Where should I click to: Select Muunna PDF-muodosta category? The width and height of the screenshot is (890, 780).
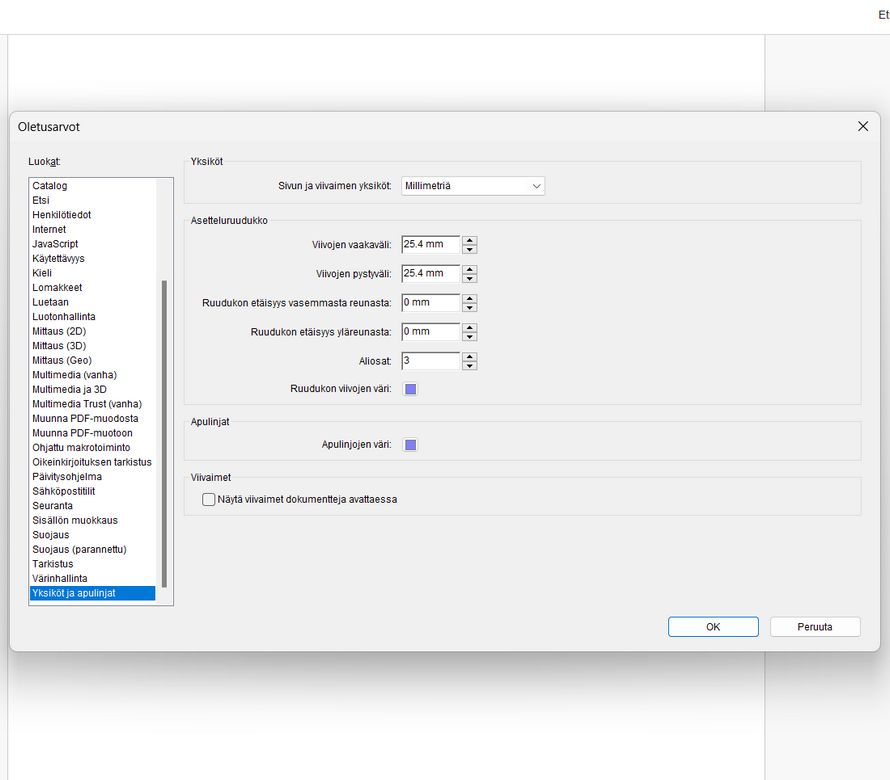93,418
